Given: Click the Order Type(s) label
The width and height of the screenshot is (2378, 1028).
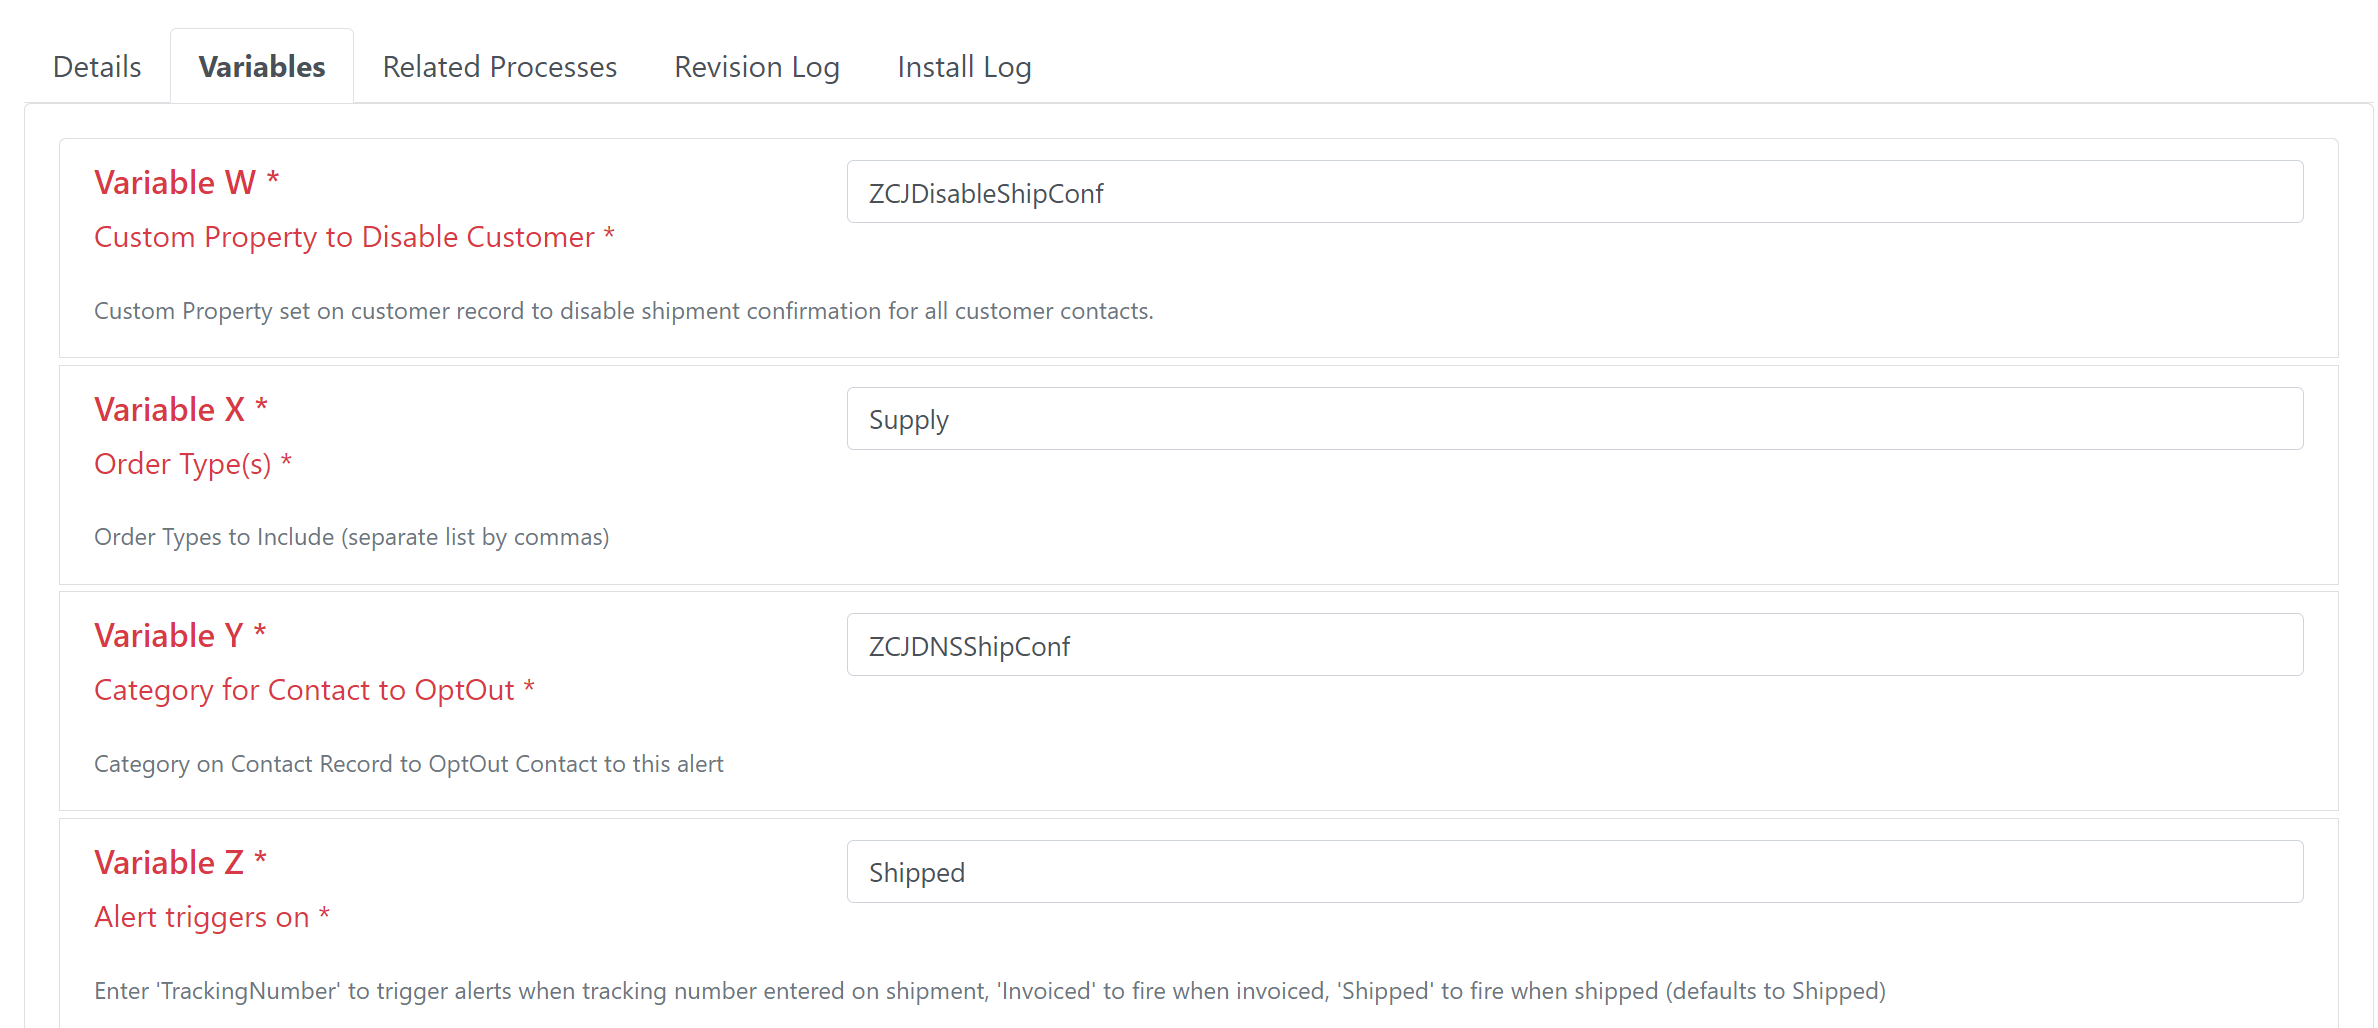Looking at the screenshot, I should (183, 464).
